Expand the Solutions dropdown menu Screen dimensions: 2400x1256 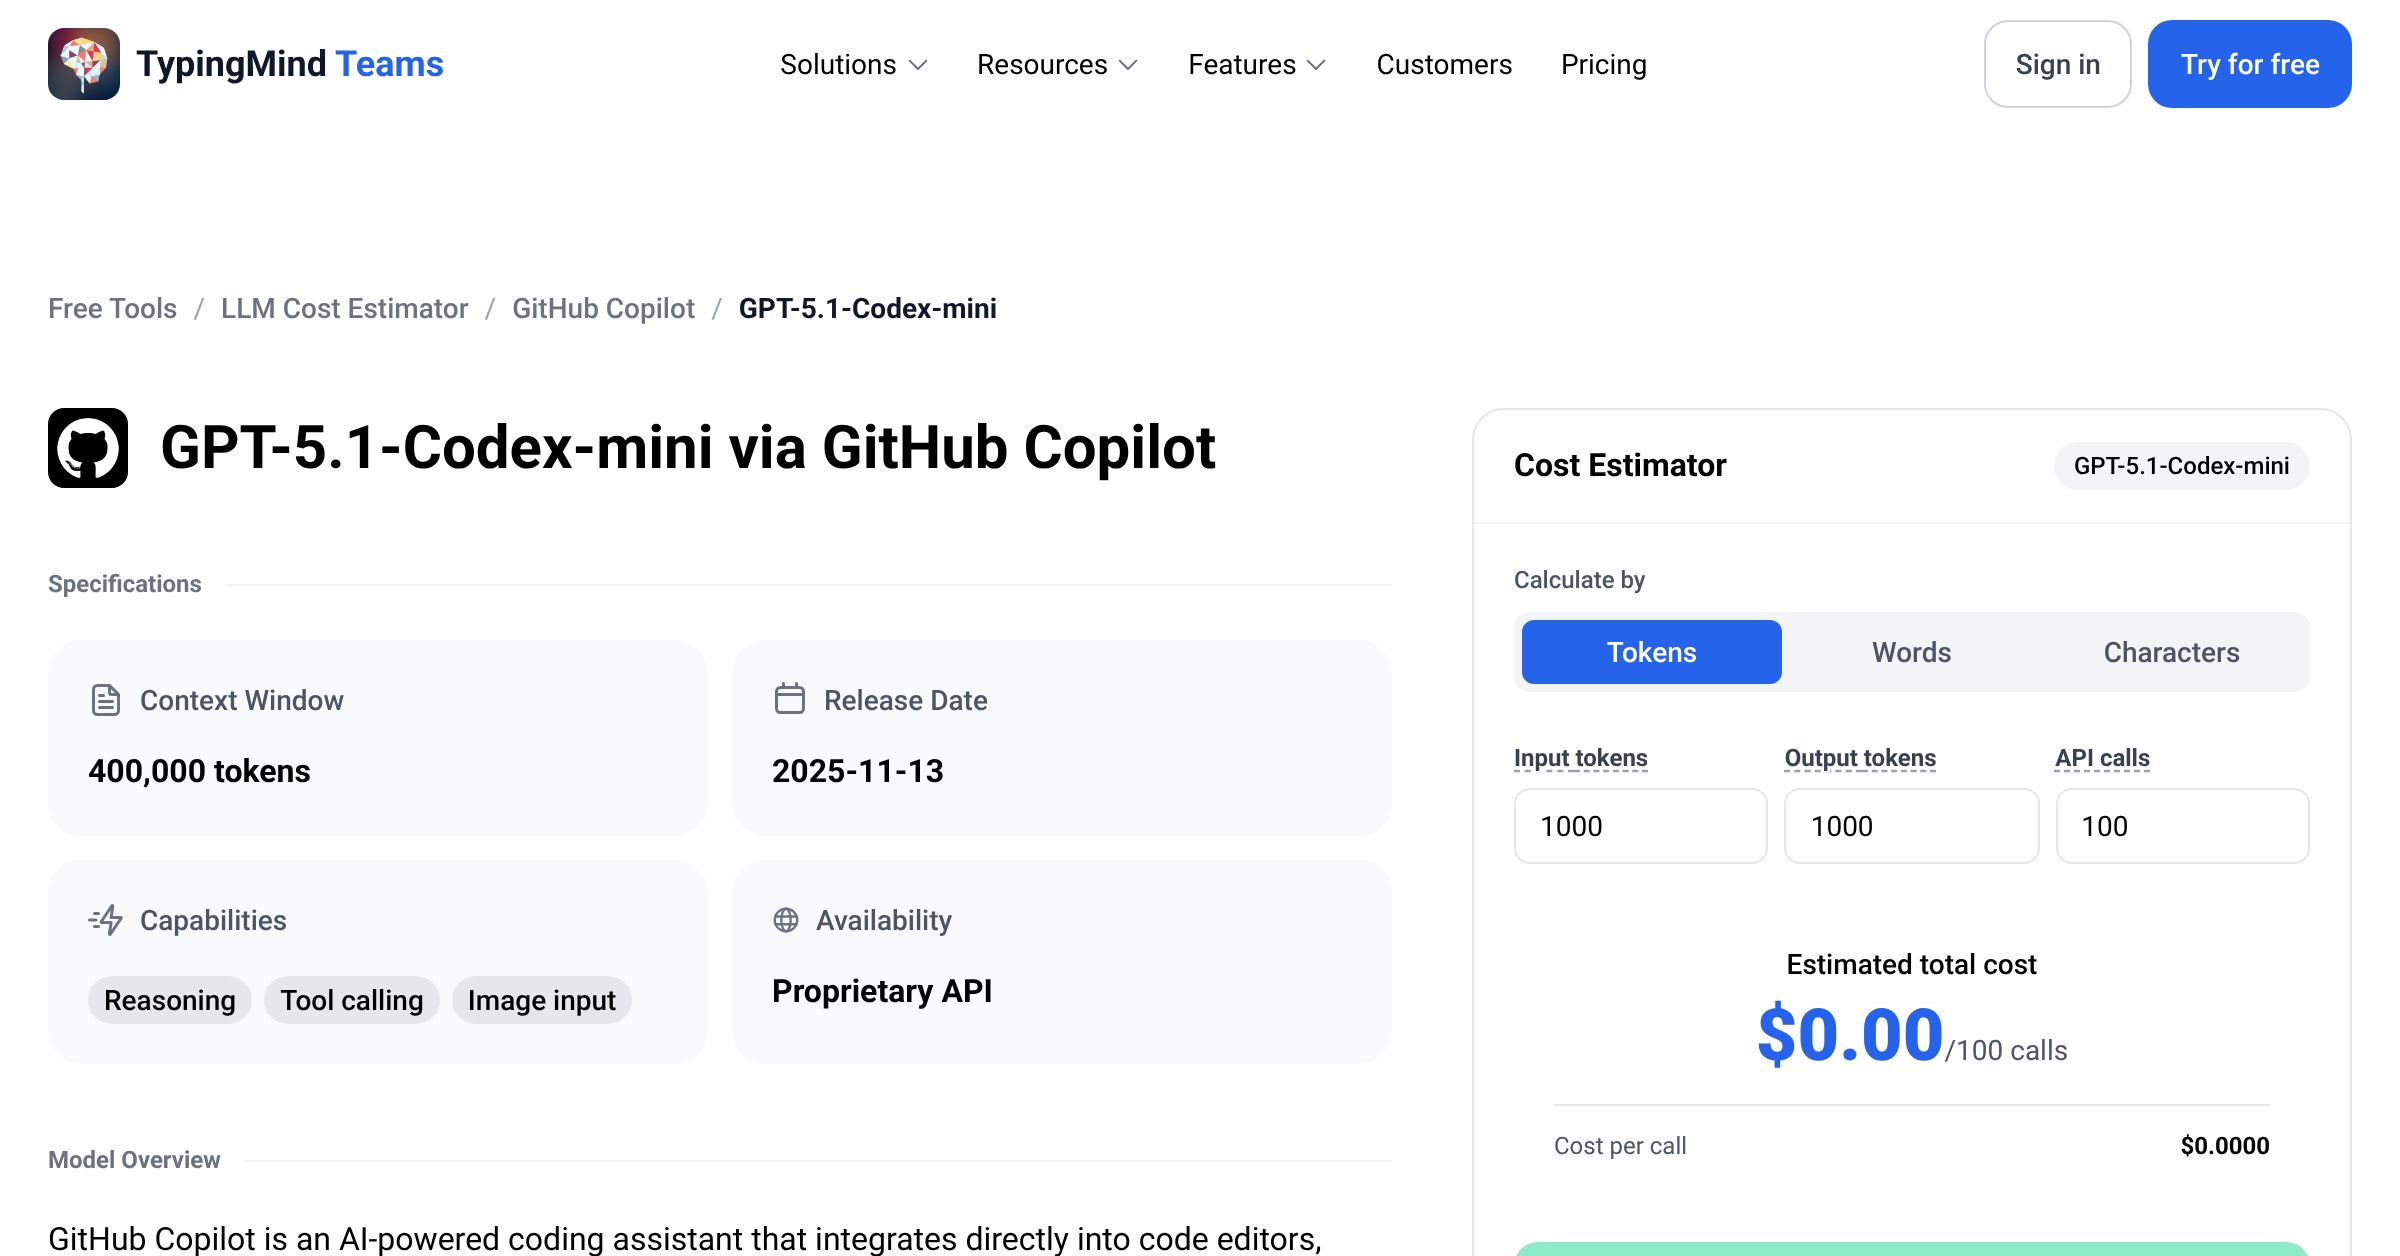click(x=854, y=64)
